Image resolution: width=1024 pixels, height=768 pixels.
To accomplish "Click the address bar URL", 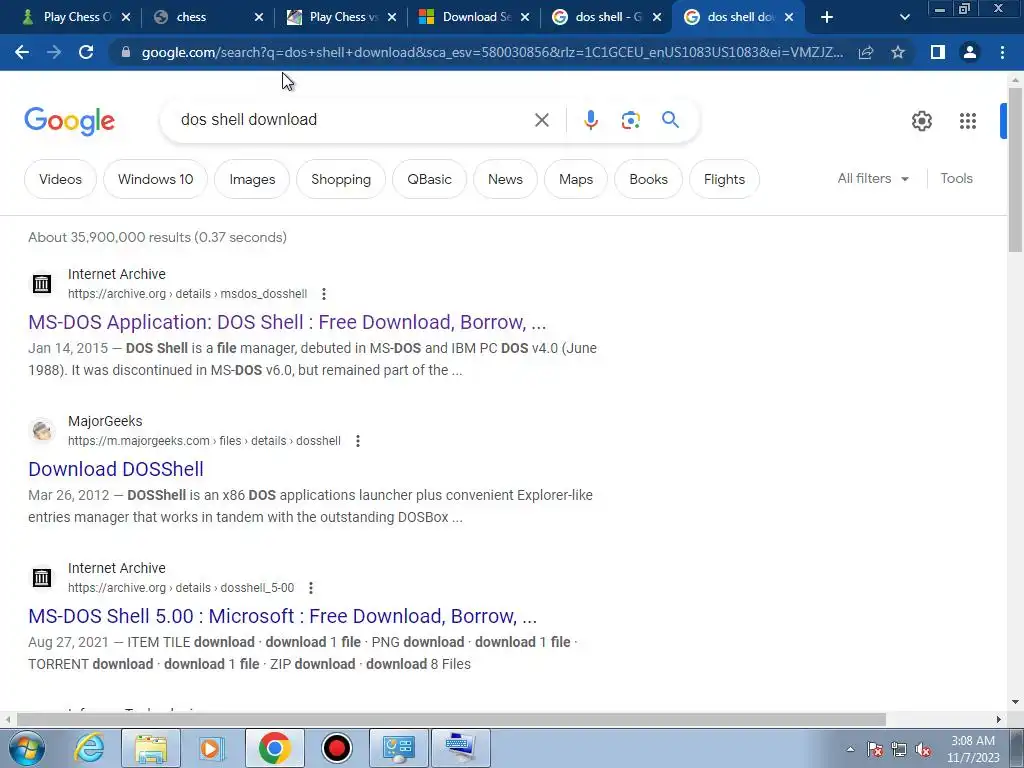I will pos(491,52).
